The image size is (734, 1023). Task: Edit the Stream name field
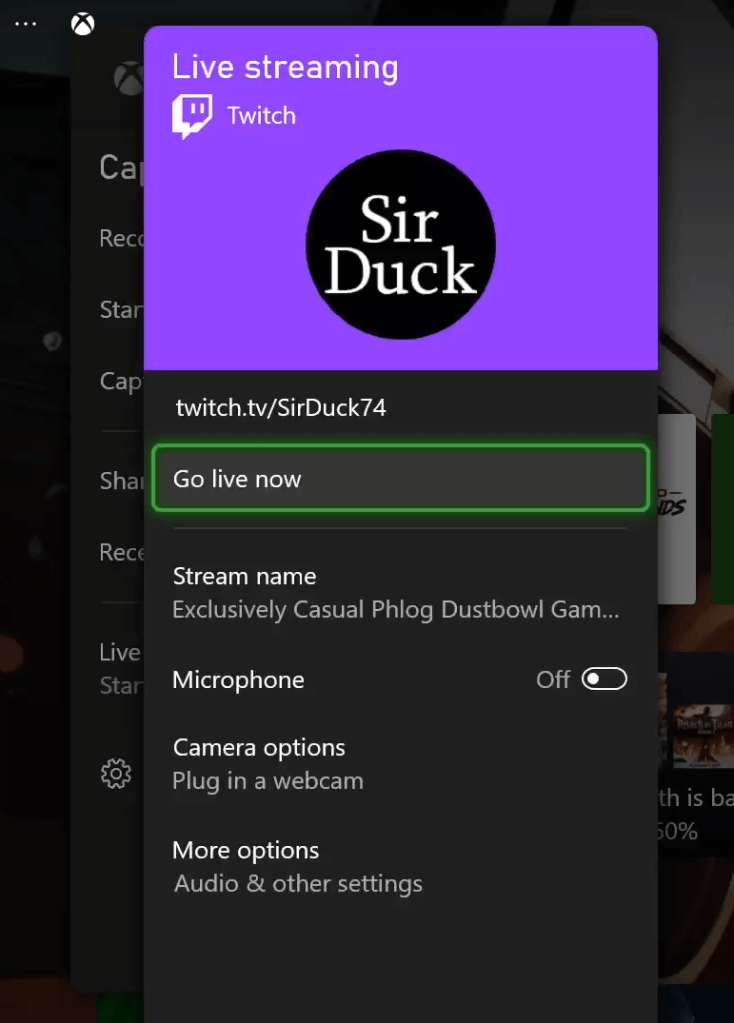[x=401, y=593]
